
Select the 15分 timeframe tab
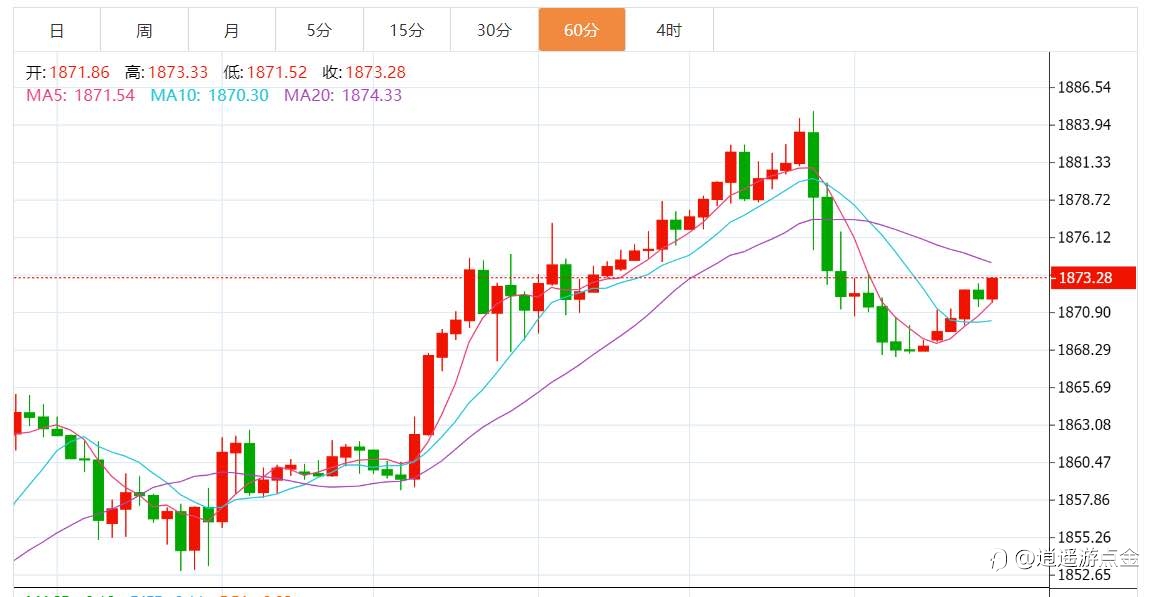pos(407,30)
